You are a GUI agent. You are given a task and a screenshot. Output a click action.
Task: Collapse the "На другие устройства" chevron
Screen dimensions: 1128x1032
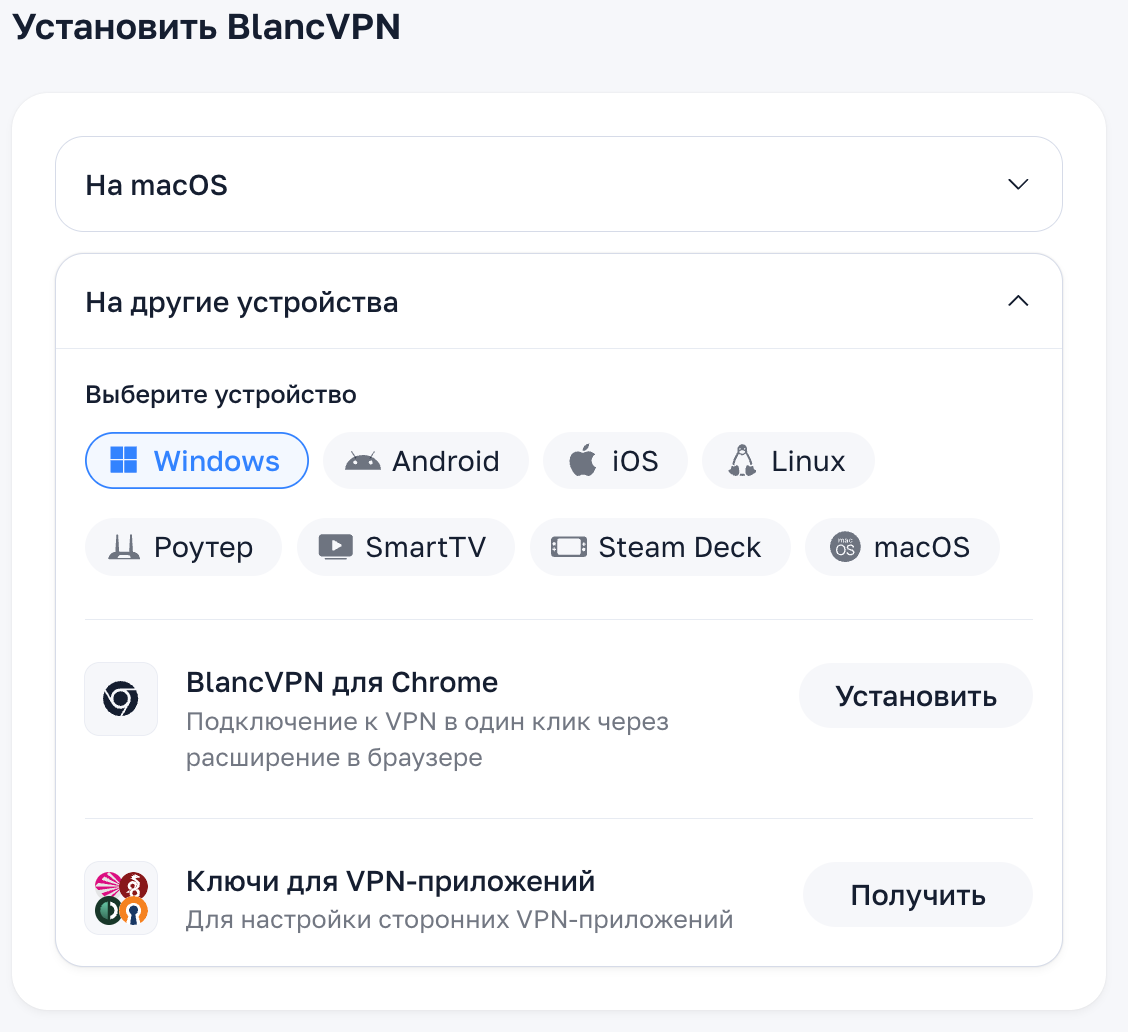(1018, 301)
